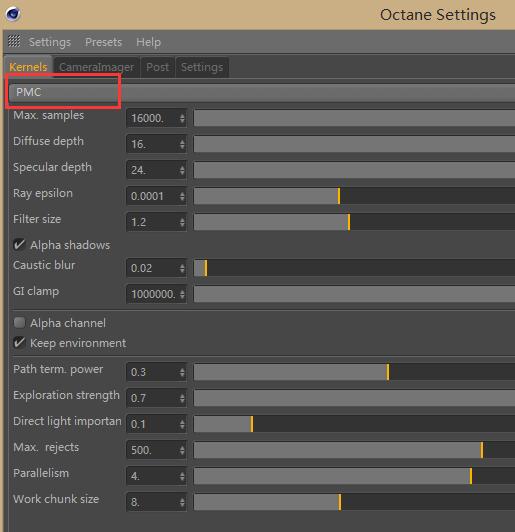
Task: Click the Filter size stepper arrows
Action: click(x=182, y=222)
